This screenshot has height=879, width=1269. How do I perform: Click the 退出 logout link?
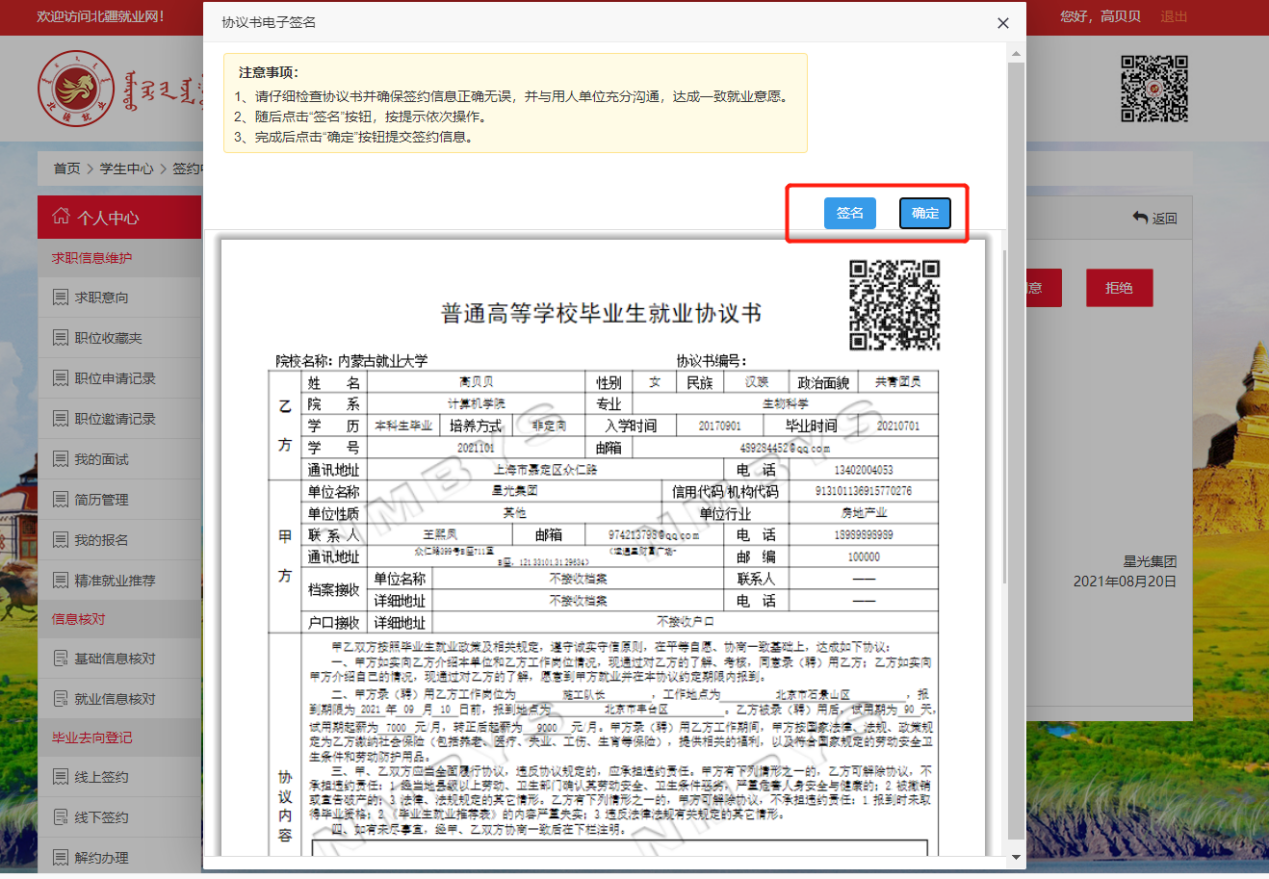[1174, 17]
